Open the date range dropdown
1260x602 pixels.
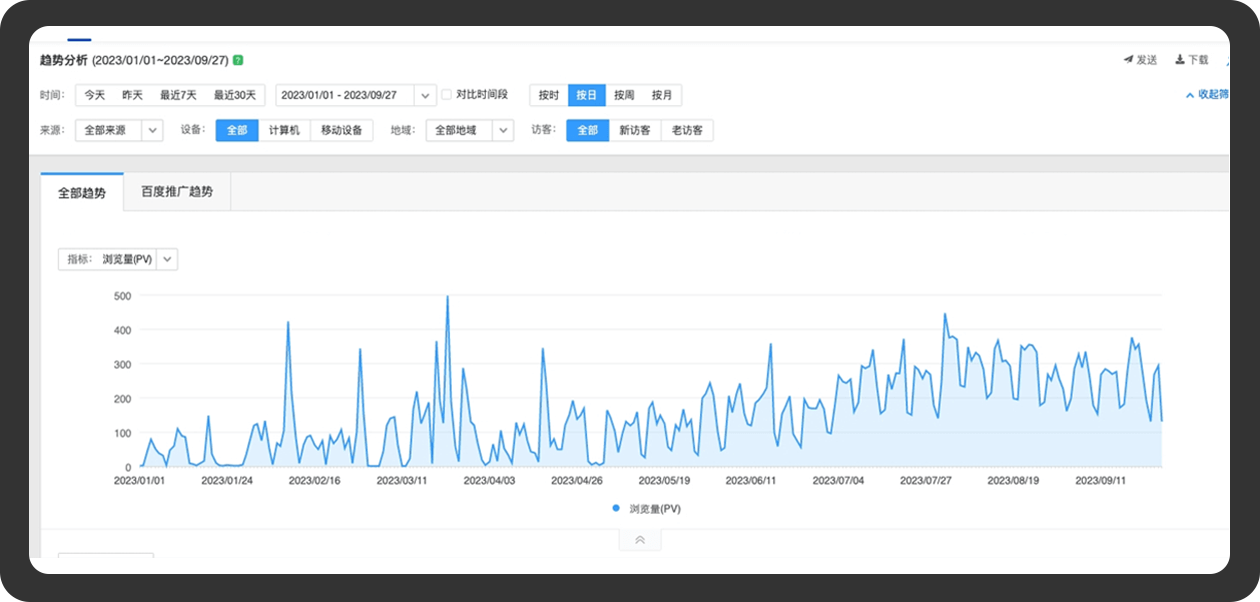click(425, 96)
